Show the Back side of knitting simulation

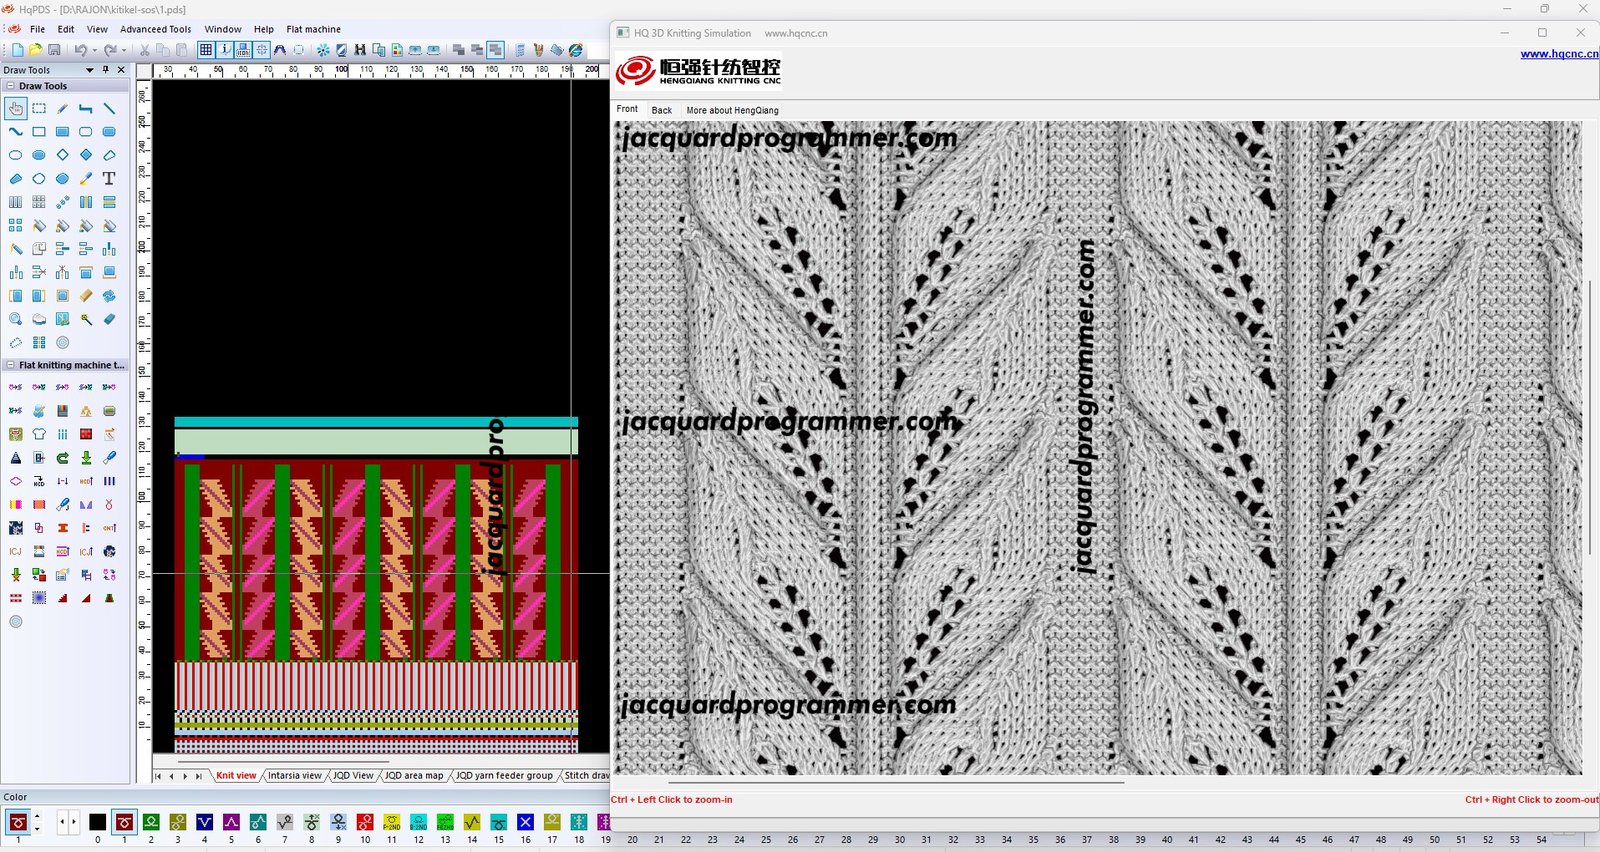[661, 110]
